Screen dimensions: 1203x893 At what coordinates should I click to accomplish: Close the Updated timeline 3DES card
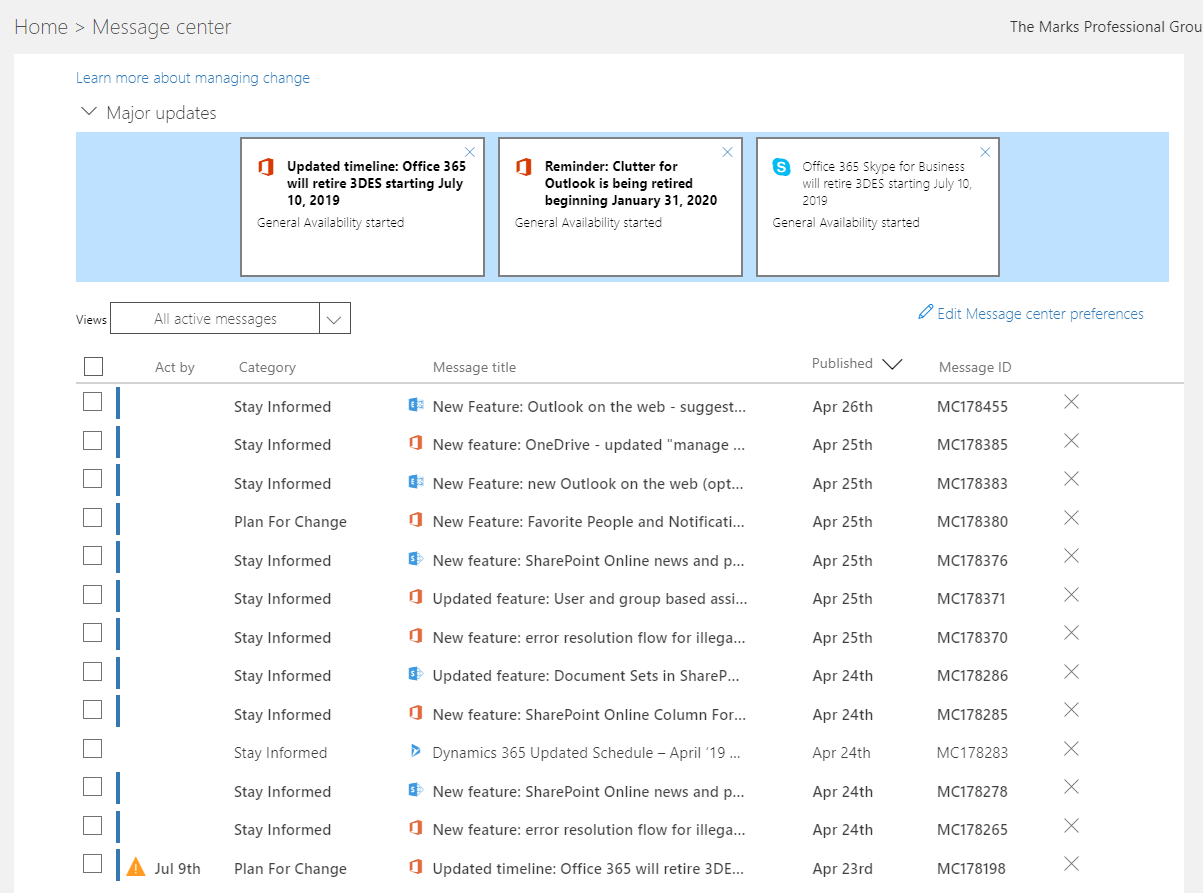(x=470, y=152)
